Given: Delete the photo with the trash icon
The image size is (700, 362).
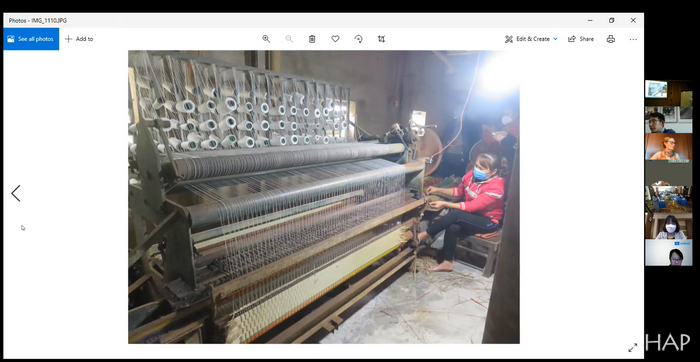Looking at the screenshot, I should [312, 39].
